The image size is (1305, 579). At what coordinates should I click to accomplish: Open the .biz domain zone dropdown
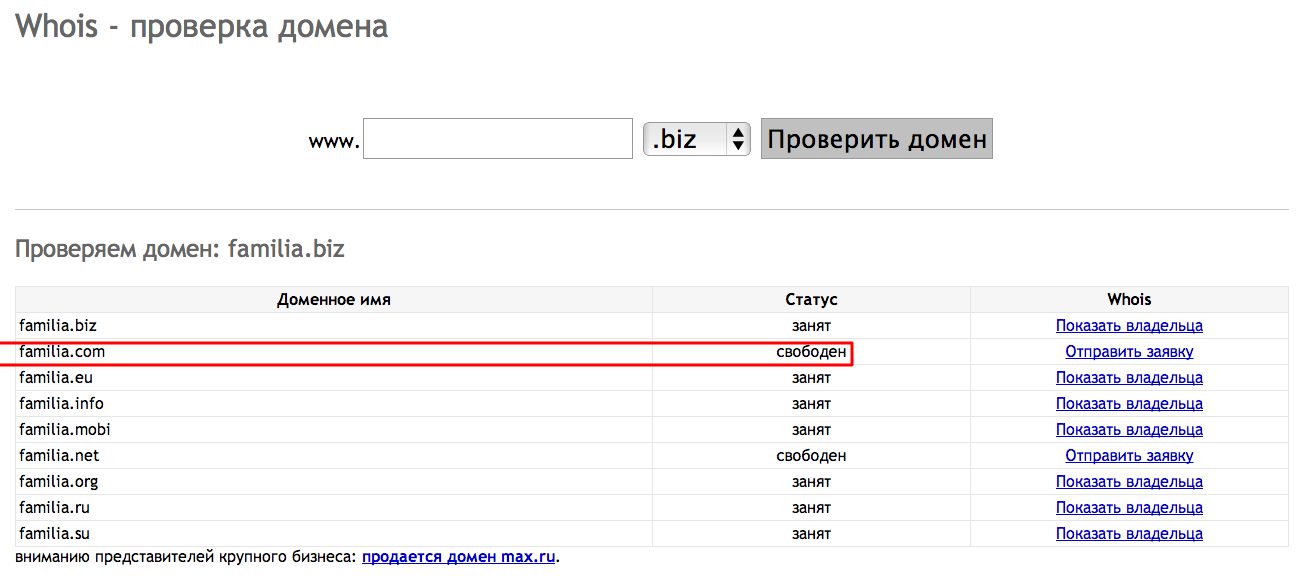696,139
